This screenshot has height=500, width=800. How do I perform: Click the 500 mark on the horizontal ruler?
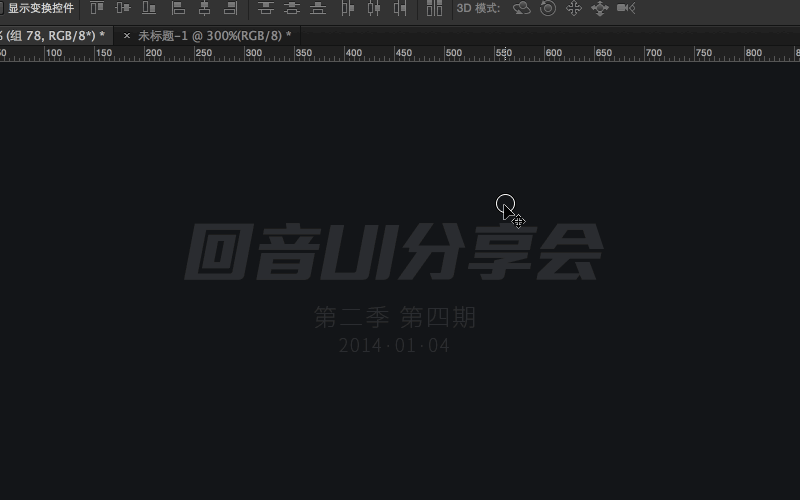[453, 53]
